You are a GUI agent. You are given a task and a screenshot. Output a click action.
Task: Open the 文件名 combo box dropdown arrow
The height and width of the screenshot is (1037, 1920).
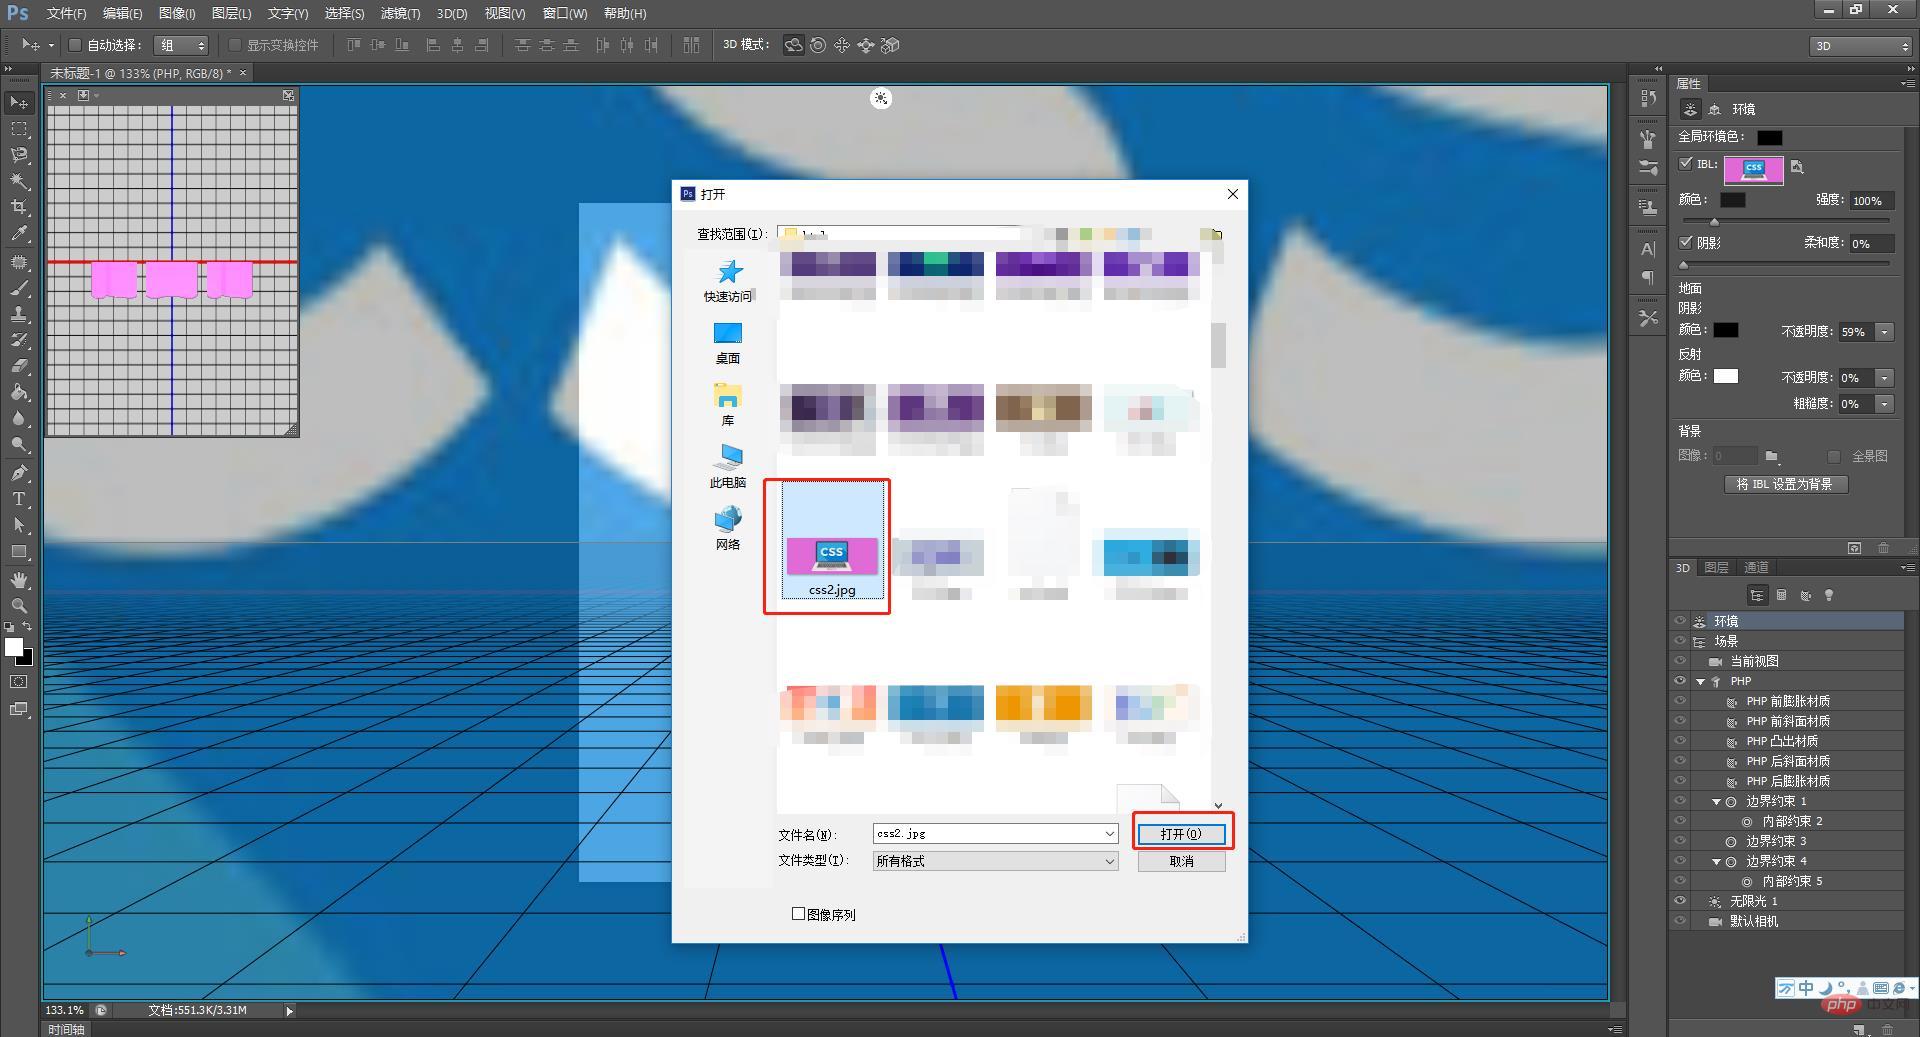(1109, 834)
